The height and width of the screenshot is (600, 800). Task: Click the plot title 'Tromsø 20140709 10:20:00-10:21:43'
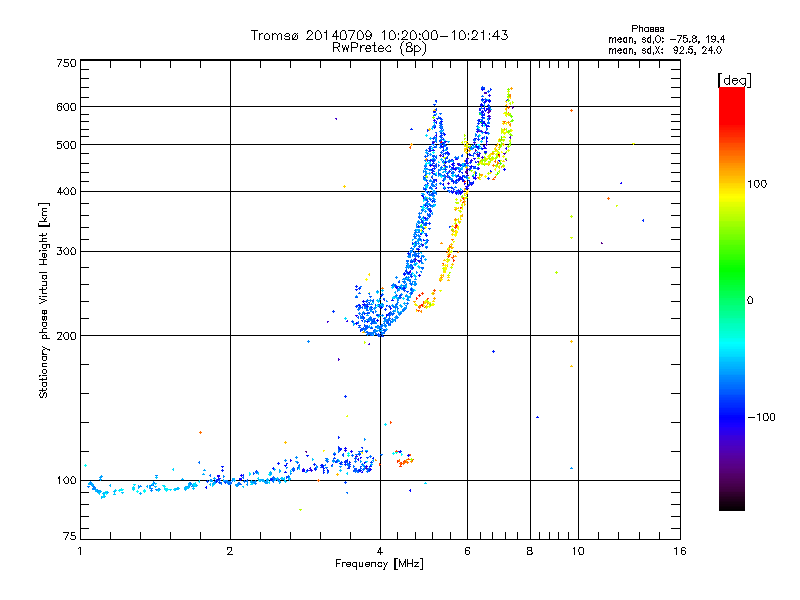(x=379, y=35)
